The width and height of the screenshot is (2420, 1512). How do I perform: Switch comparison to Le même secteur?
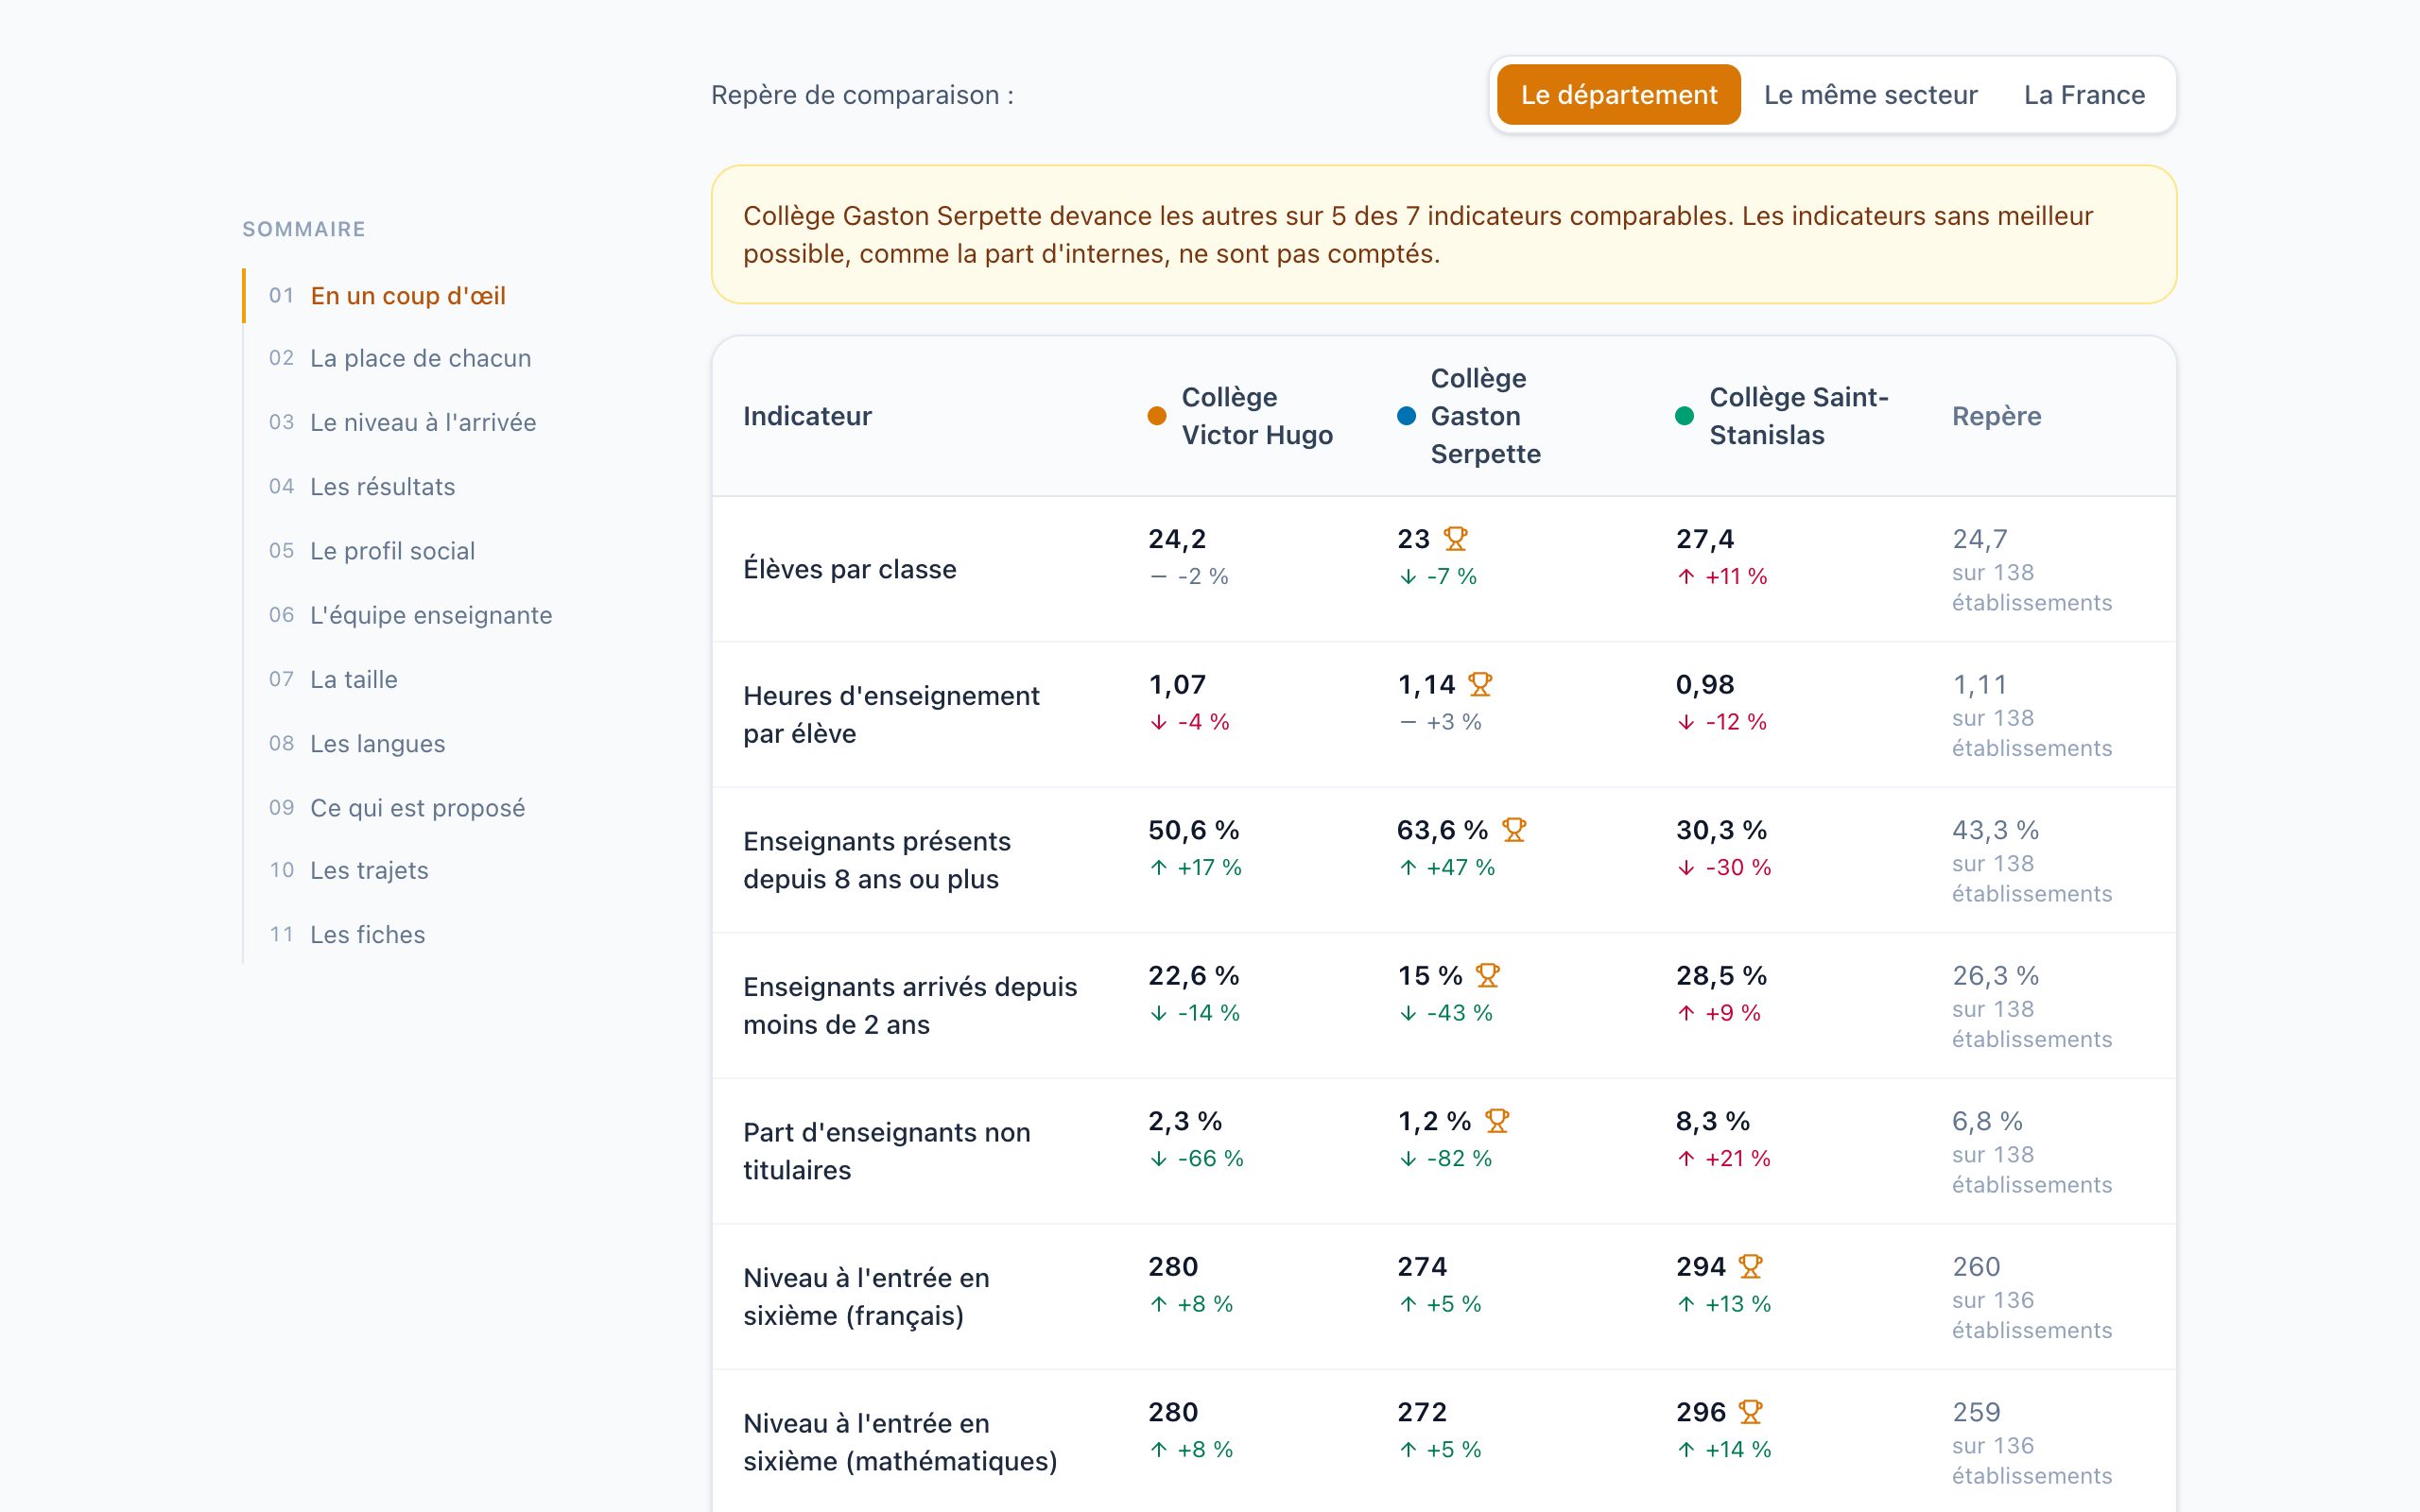1870,95
